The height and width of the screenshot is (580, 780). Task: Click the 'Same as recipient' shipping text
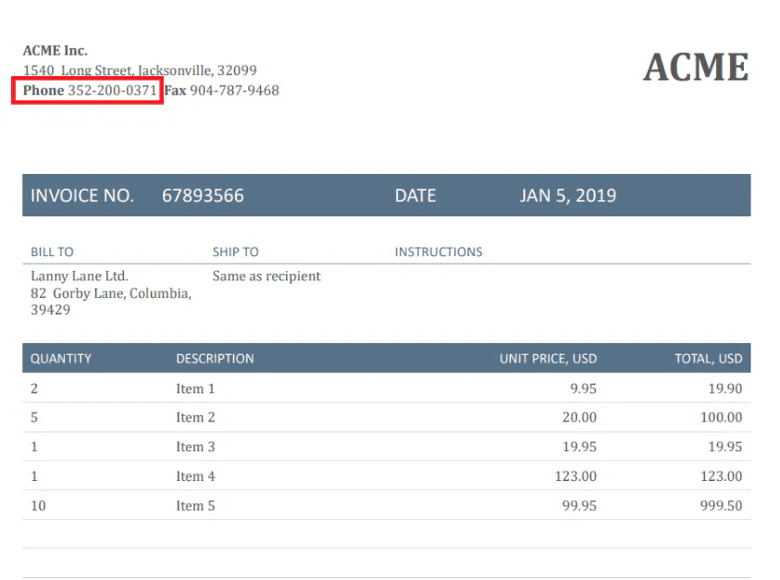tap(266, 276)
